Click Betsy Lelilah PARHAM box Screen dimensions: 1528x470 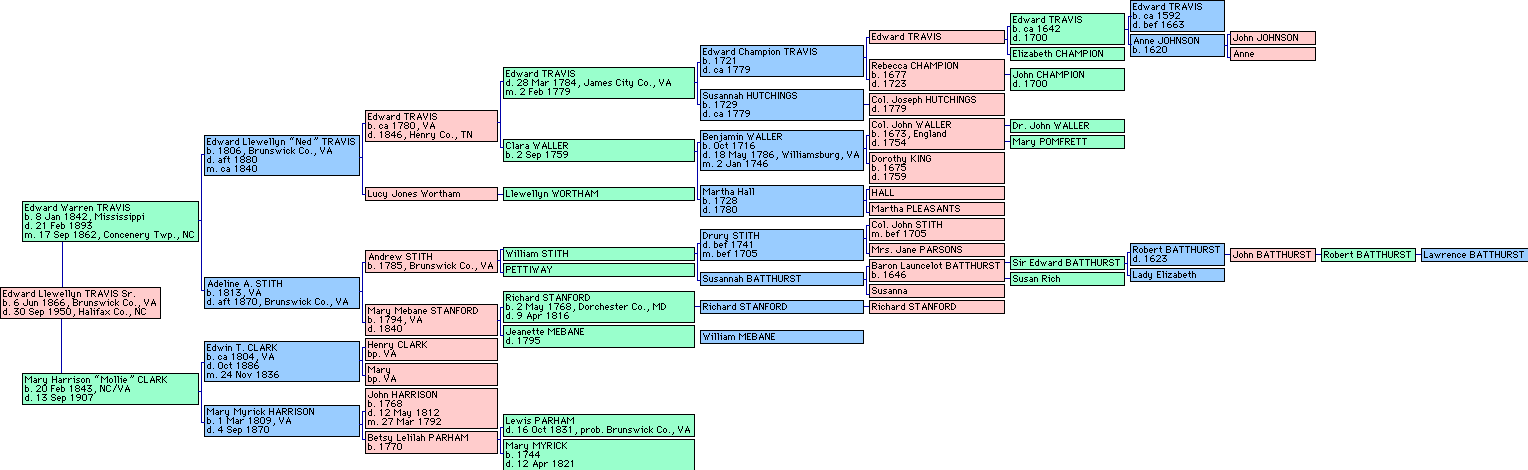tap(430, 442)
